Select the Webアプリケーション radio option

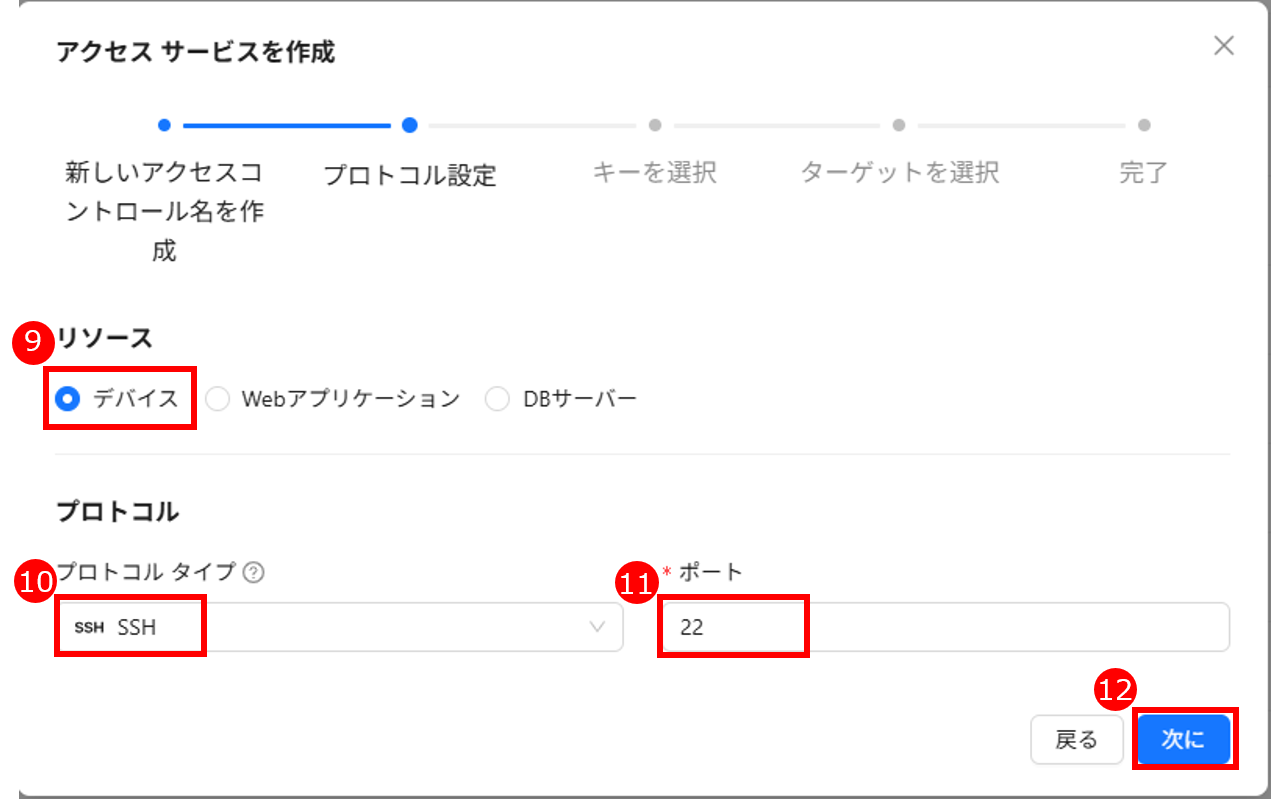click(x=218, y=399)
